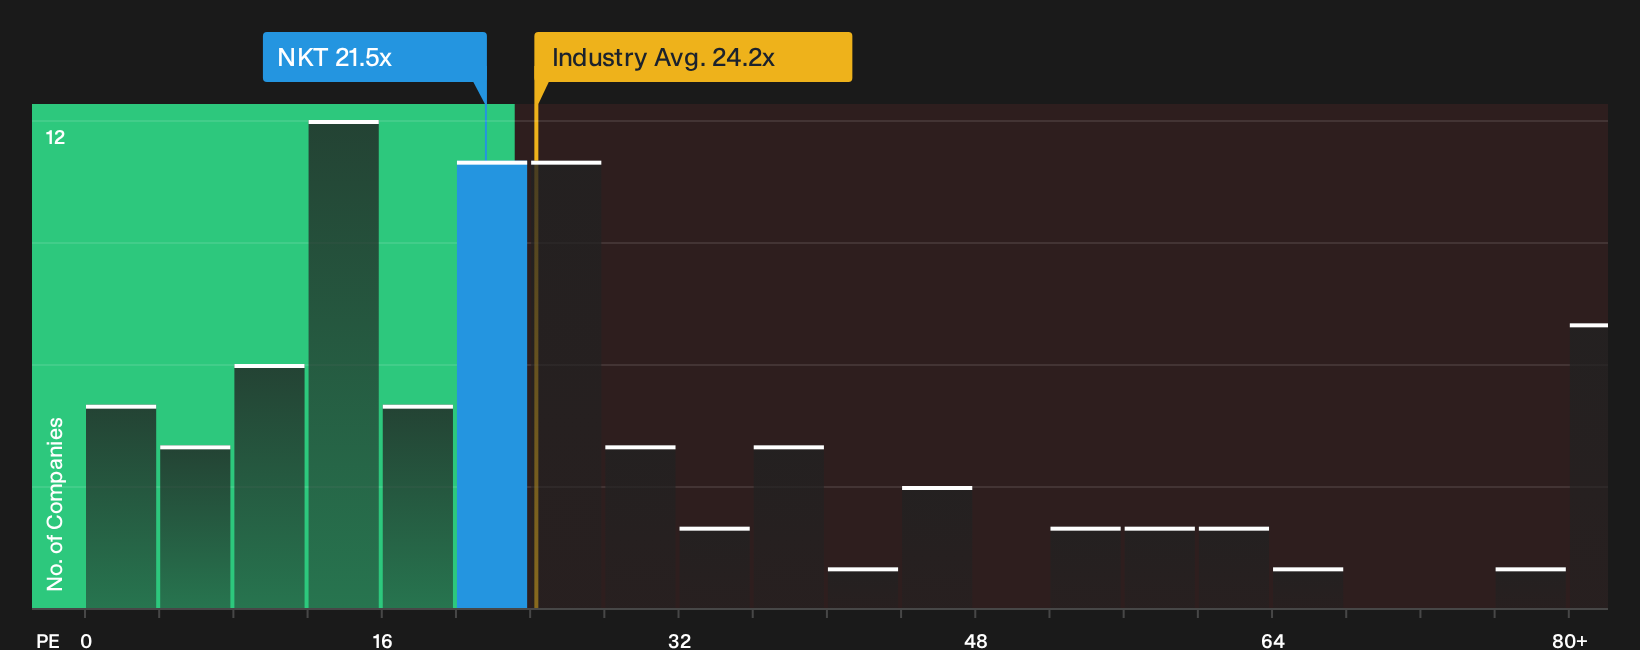The height and width of the screenshot is (650, 1640).
Task: Click the No. of Companies axis title
Action: pyautogui.click(x=55, y=504)
